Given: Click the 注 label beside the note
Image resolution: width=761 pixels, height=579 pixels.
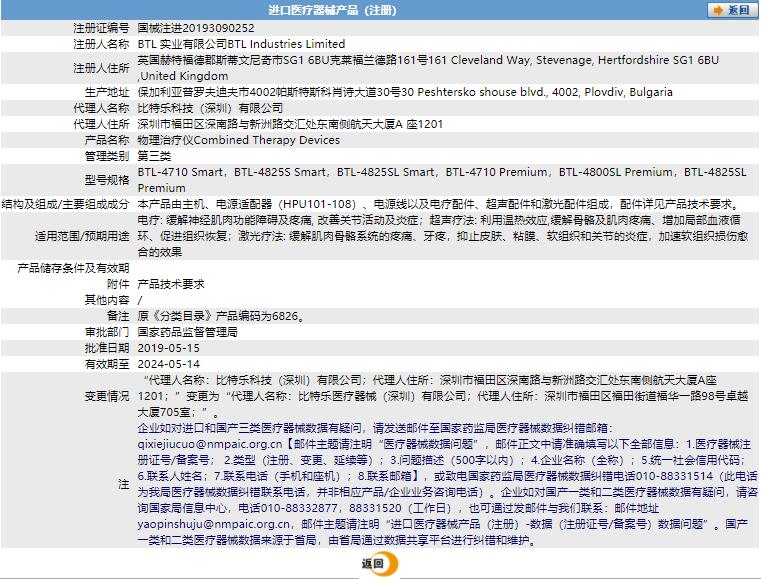Looking at the screenshot, I should point(124,484).
